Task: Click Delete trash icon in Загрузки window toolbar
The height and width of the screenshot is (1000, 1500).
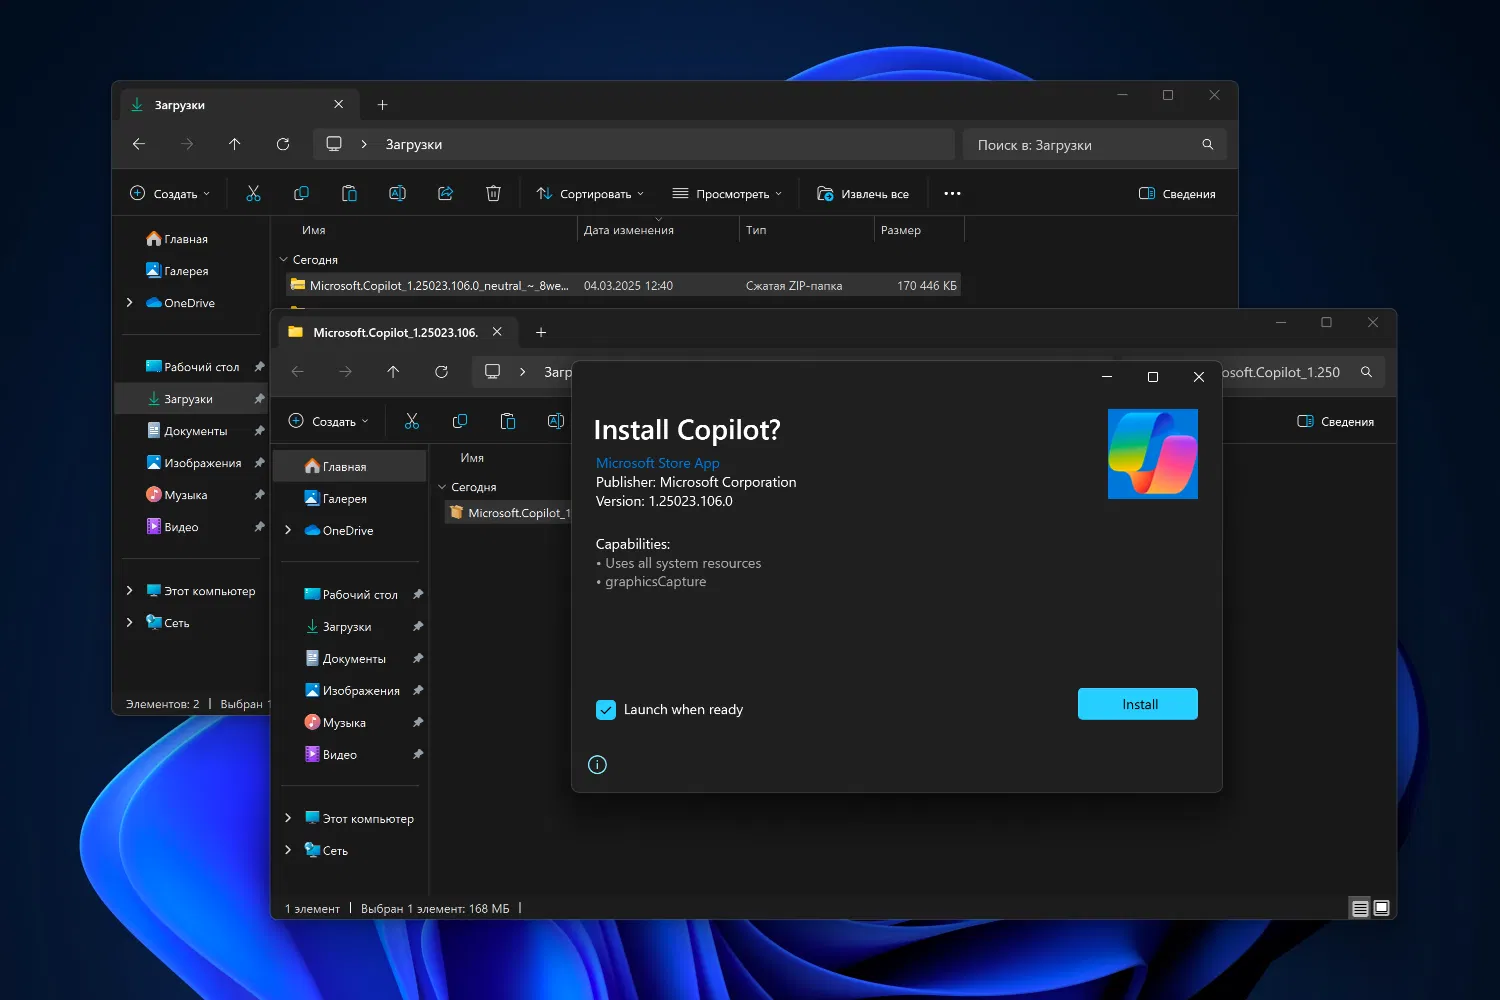Action: (493, 194)
